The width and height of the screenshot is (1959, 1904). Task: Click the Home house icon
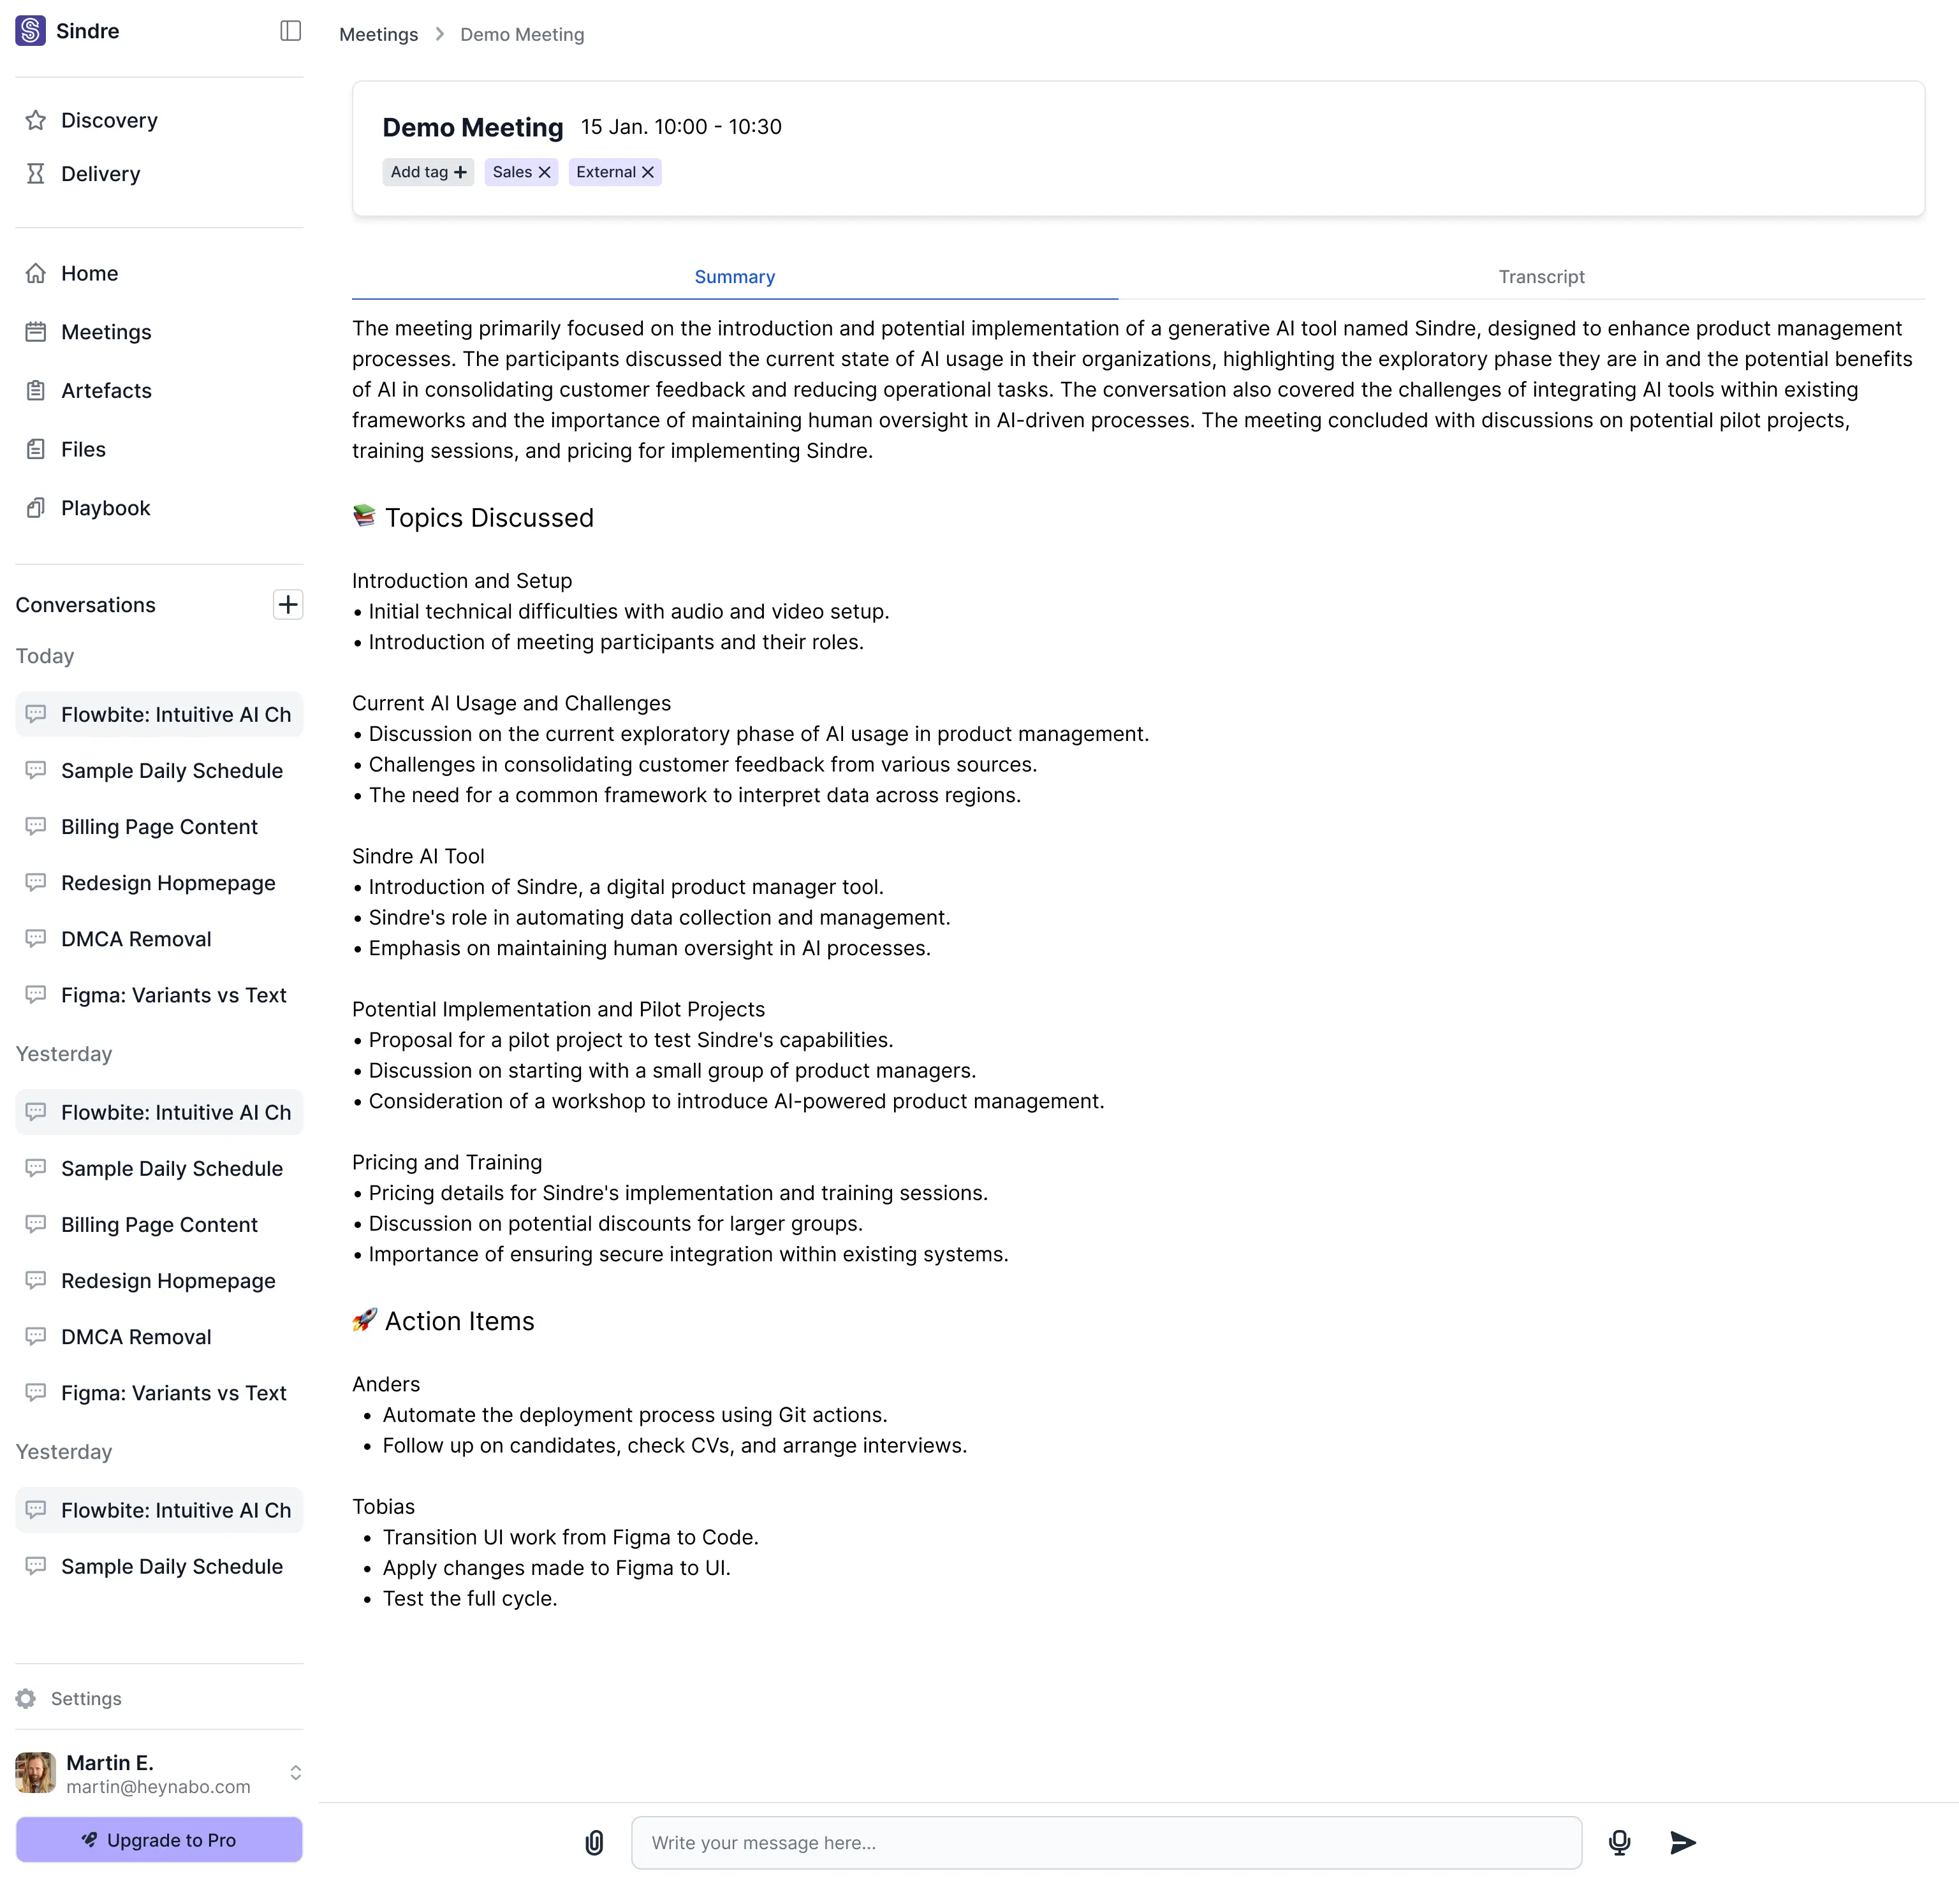pyautogui.click(x=36, y=273)
